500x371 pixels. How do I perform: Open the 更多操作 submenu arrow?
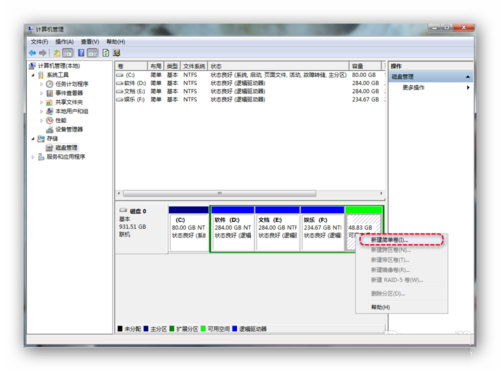468,87
